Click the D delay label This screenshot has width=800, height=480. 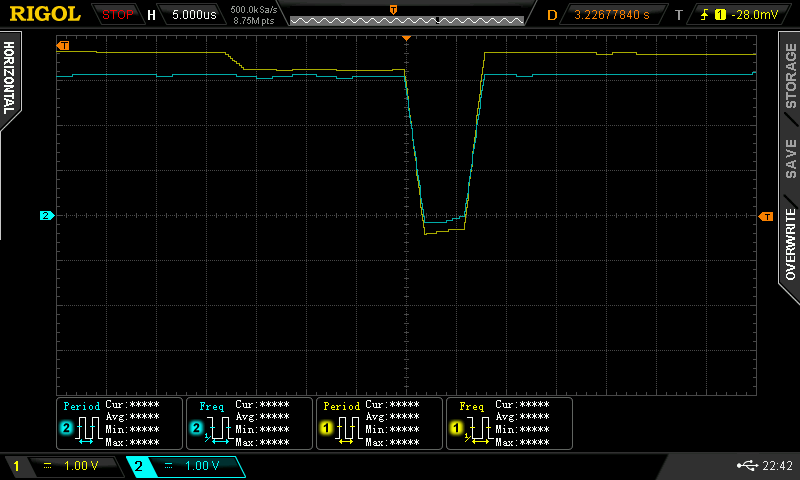tap(552, 15)
